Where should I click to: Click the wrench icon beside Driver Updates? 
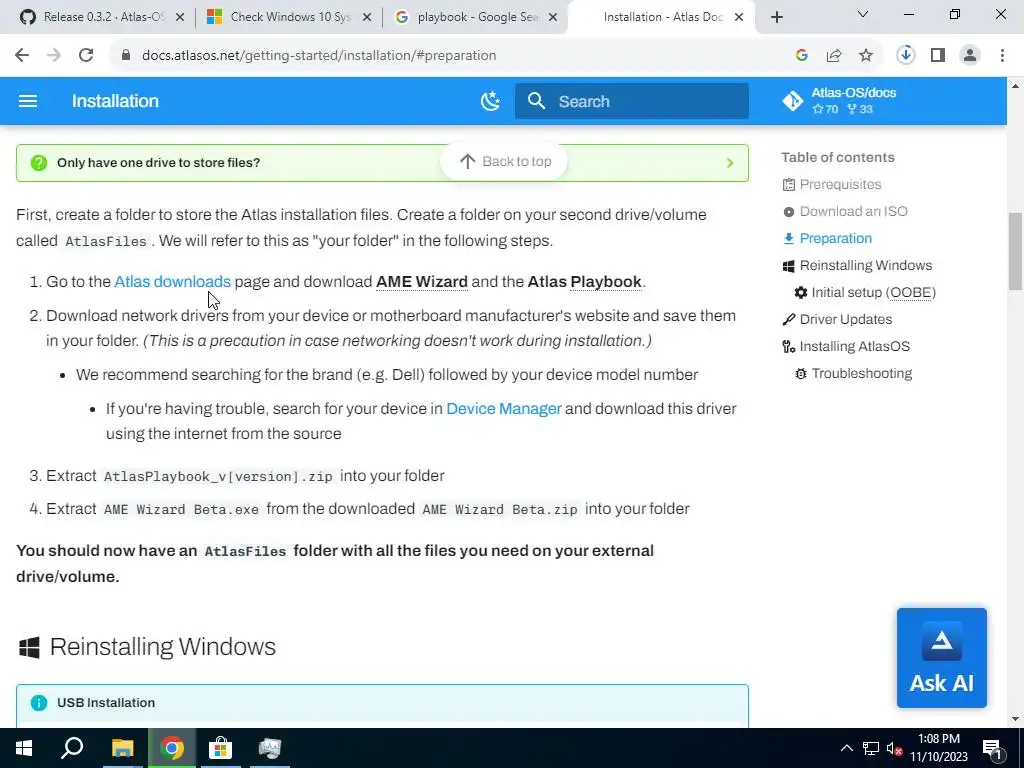click(x=789, y=319)
